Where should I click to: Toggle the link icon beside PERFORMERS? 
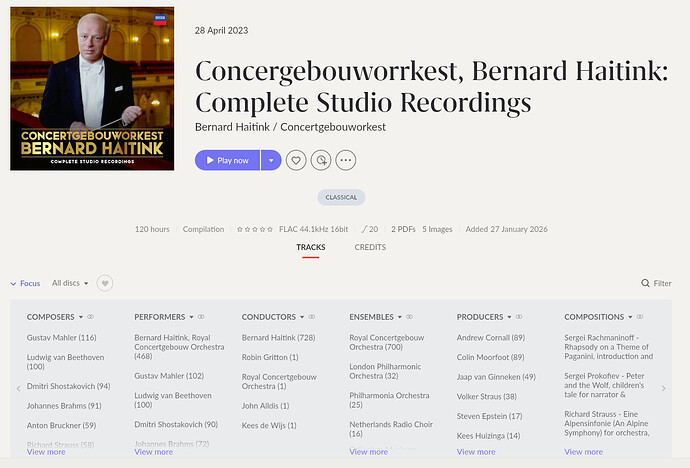[x=201, y=317]
